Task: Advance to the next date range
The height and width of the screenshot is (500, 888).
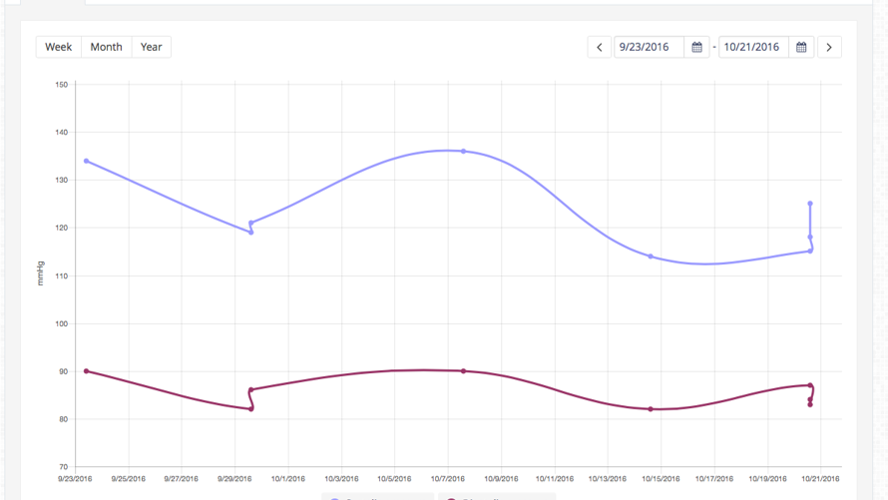Action: (x=829, y=47)
